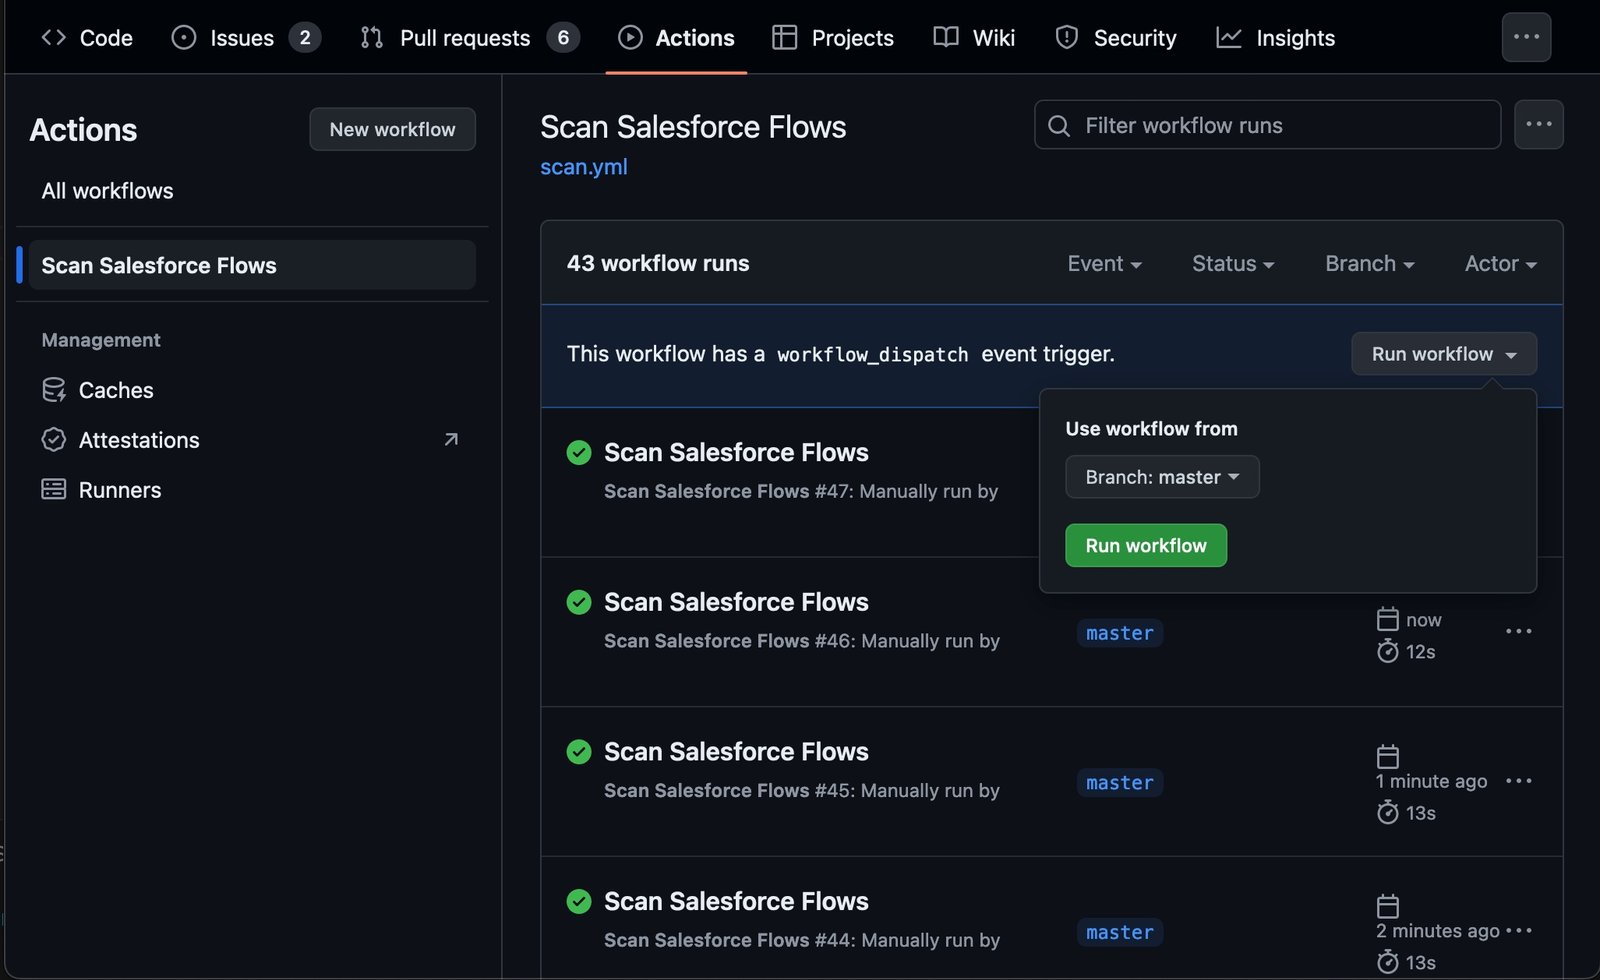Click the master branch label on run #46
The width and height of the screenshot is (1600, 980).
[1120, 633]
